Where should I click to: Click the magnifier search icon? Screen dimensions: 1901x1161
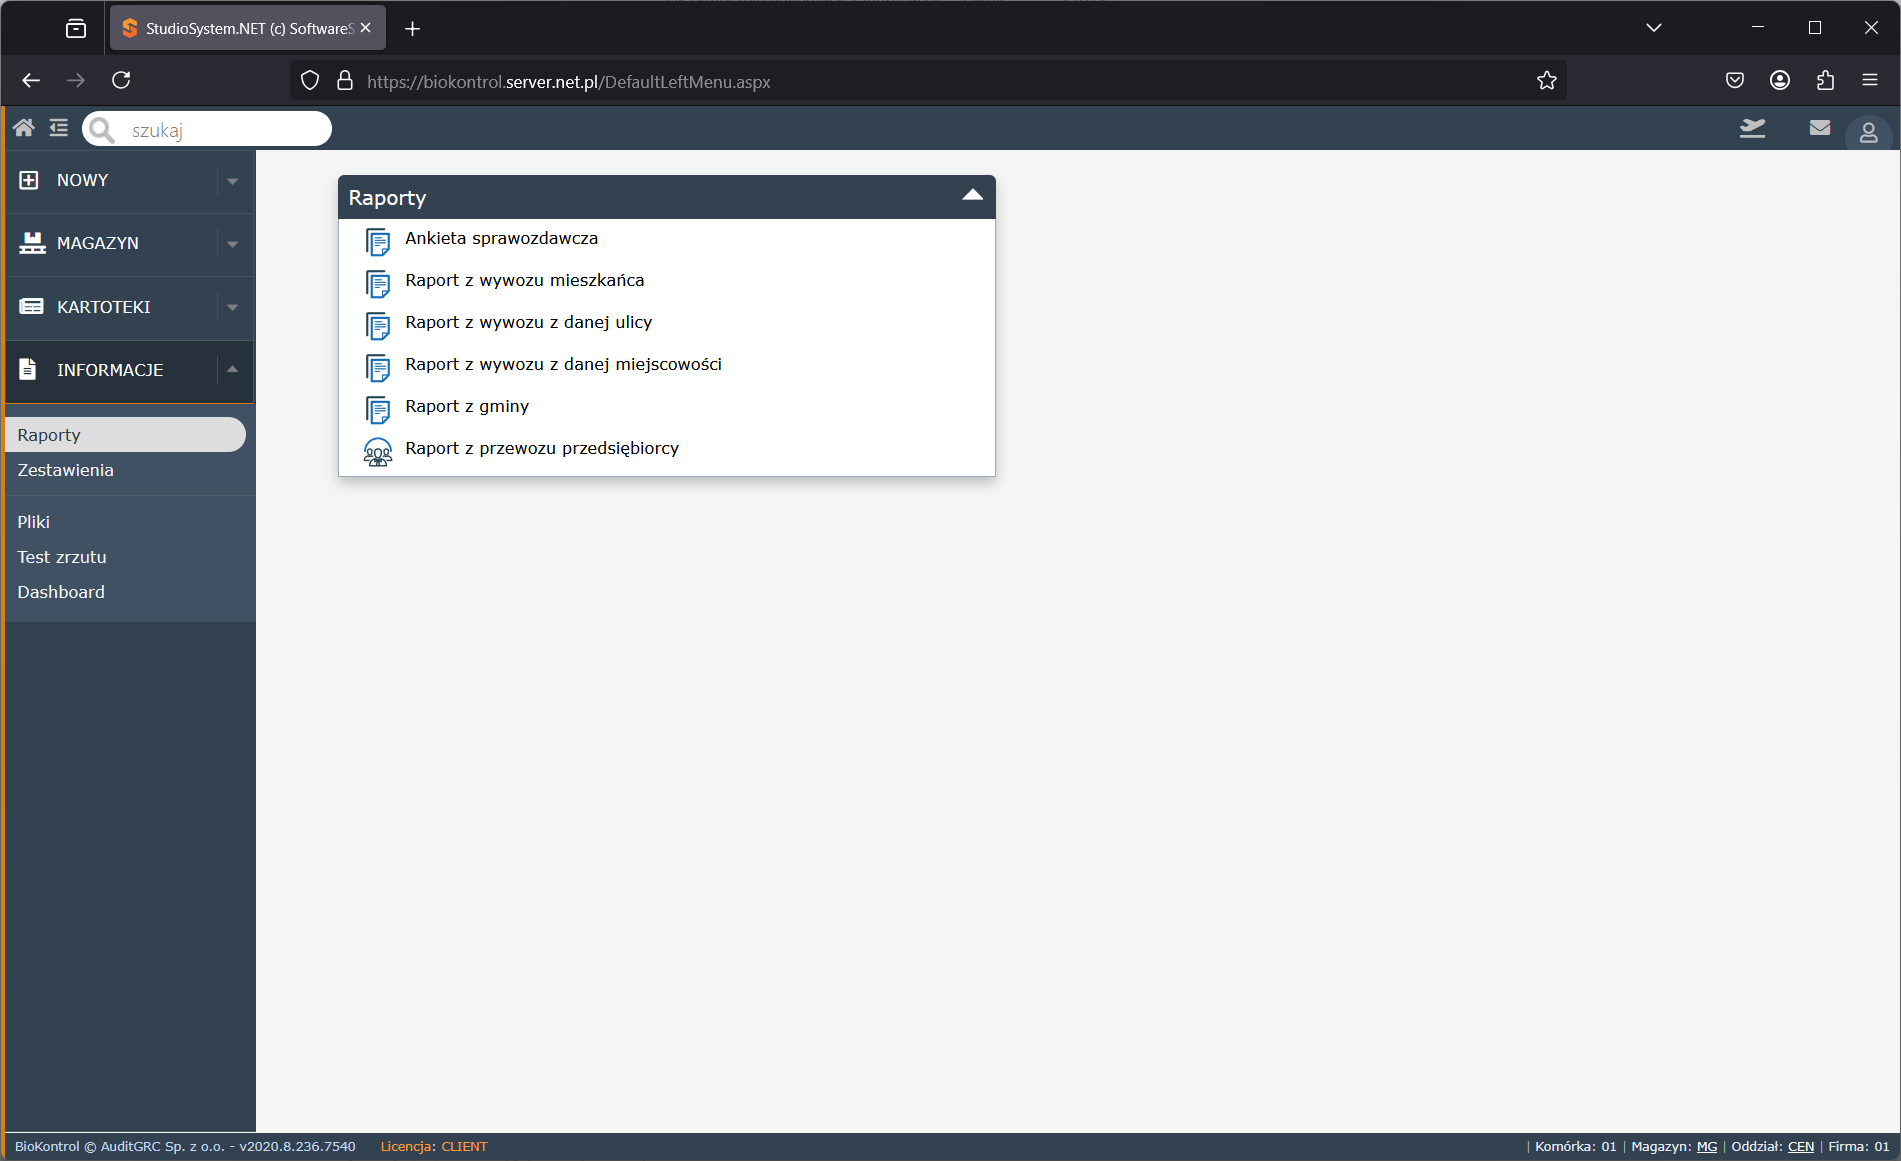point(101,130)
